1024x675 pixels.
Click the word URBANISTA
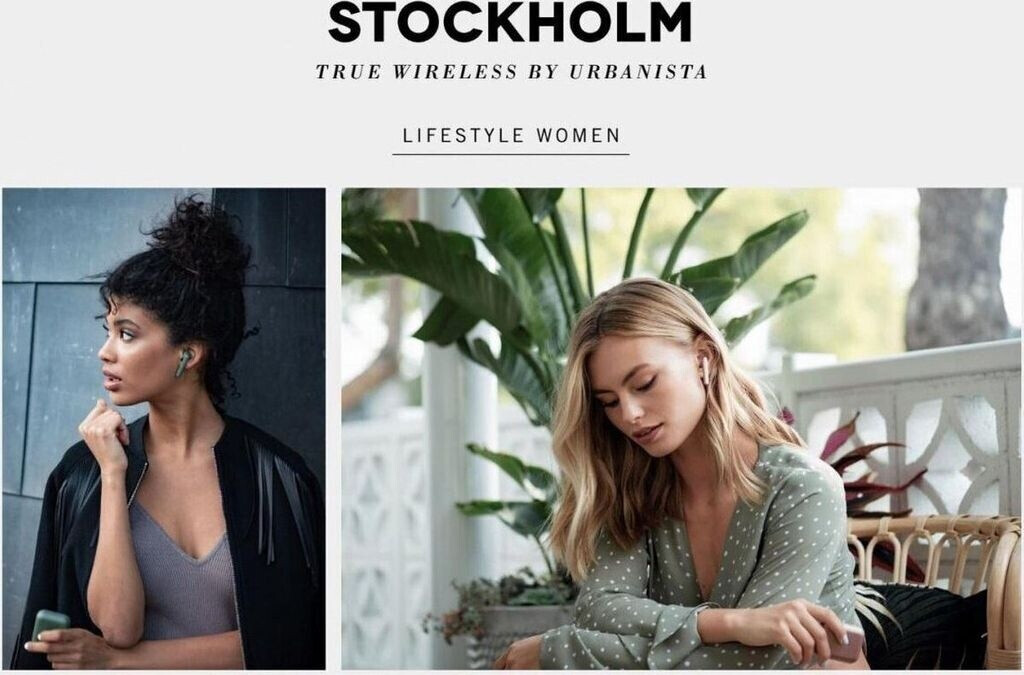(638, 72)
